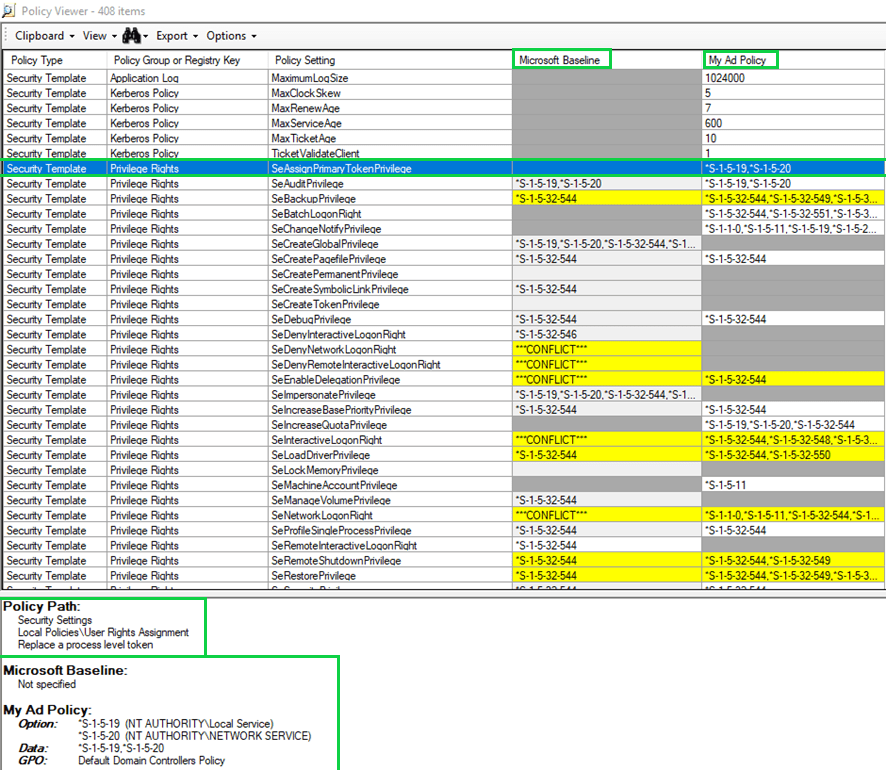Select the highlighted SeAssignPrimaryTokenPrivilege row
Screen dimensions: 886x770
coord(340,169)
